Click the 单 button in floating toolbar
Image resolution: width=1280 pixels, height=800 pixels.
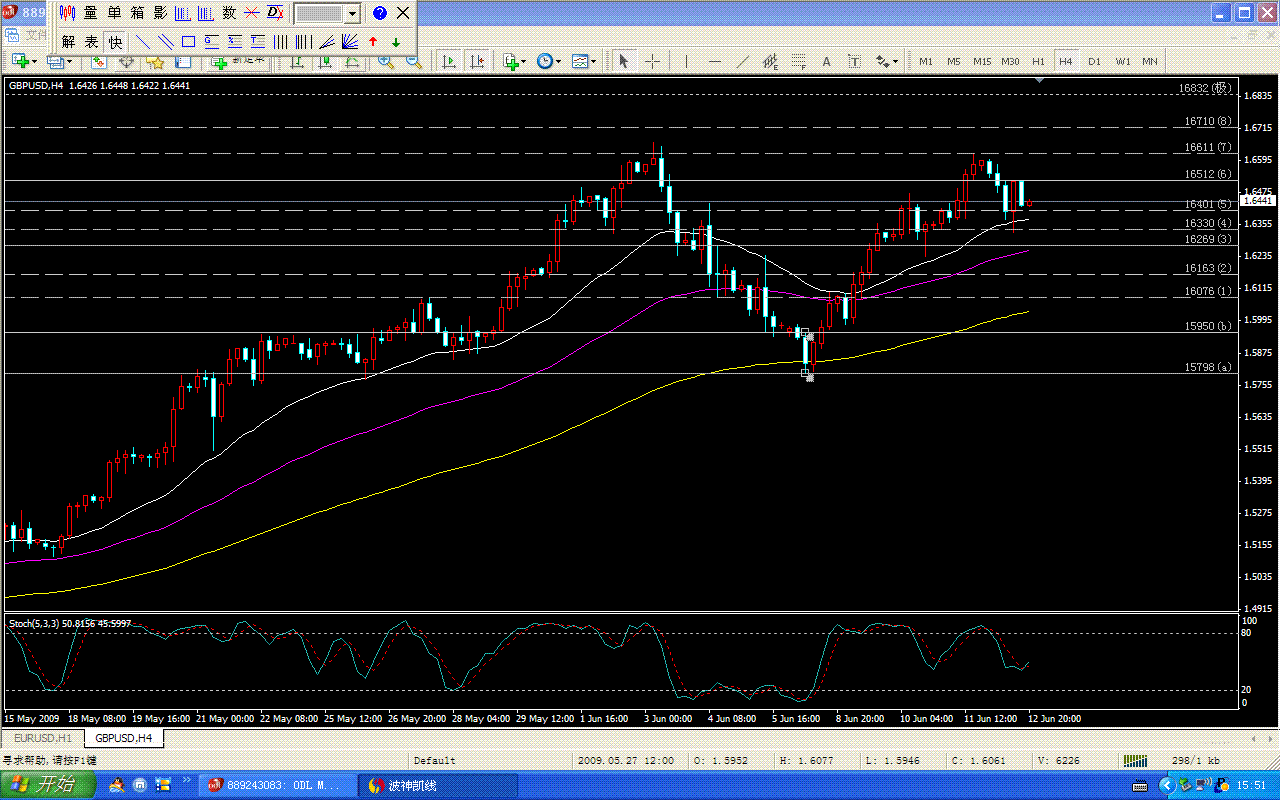pos(114,13)
